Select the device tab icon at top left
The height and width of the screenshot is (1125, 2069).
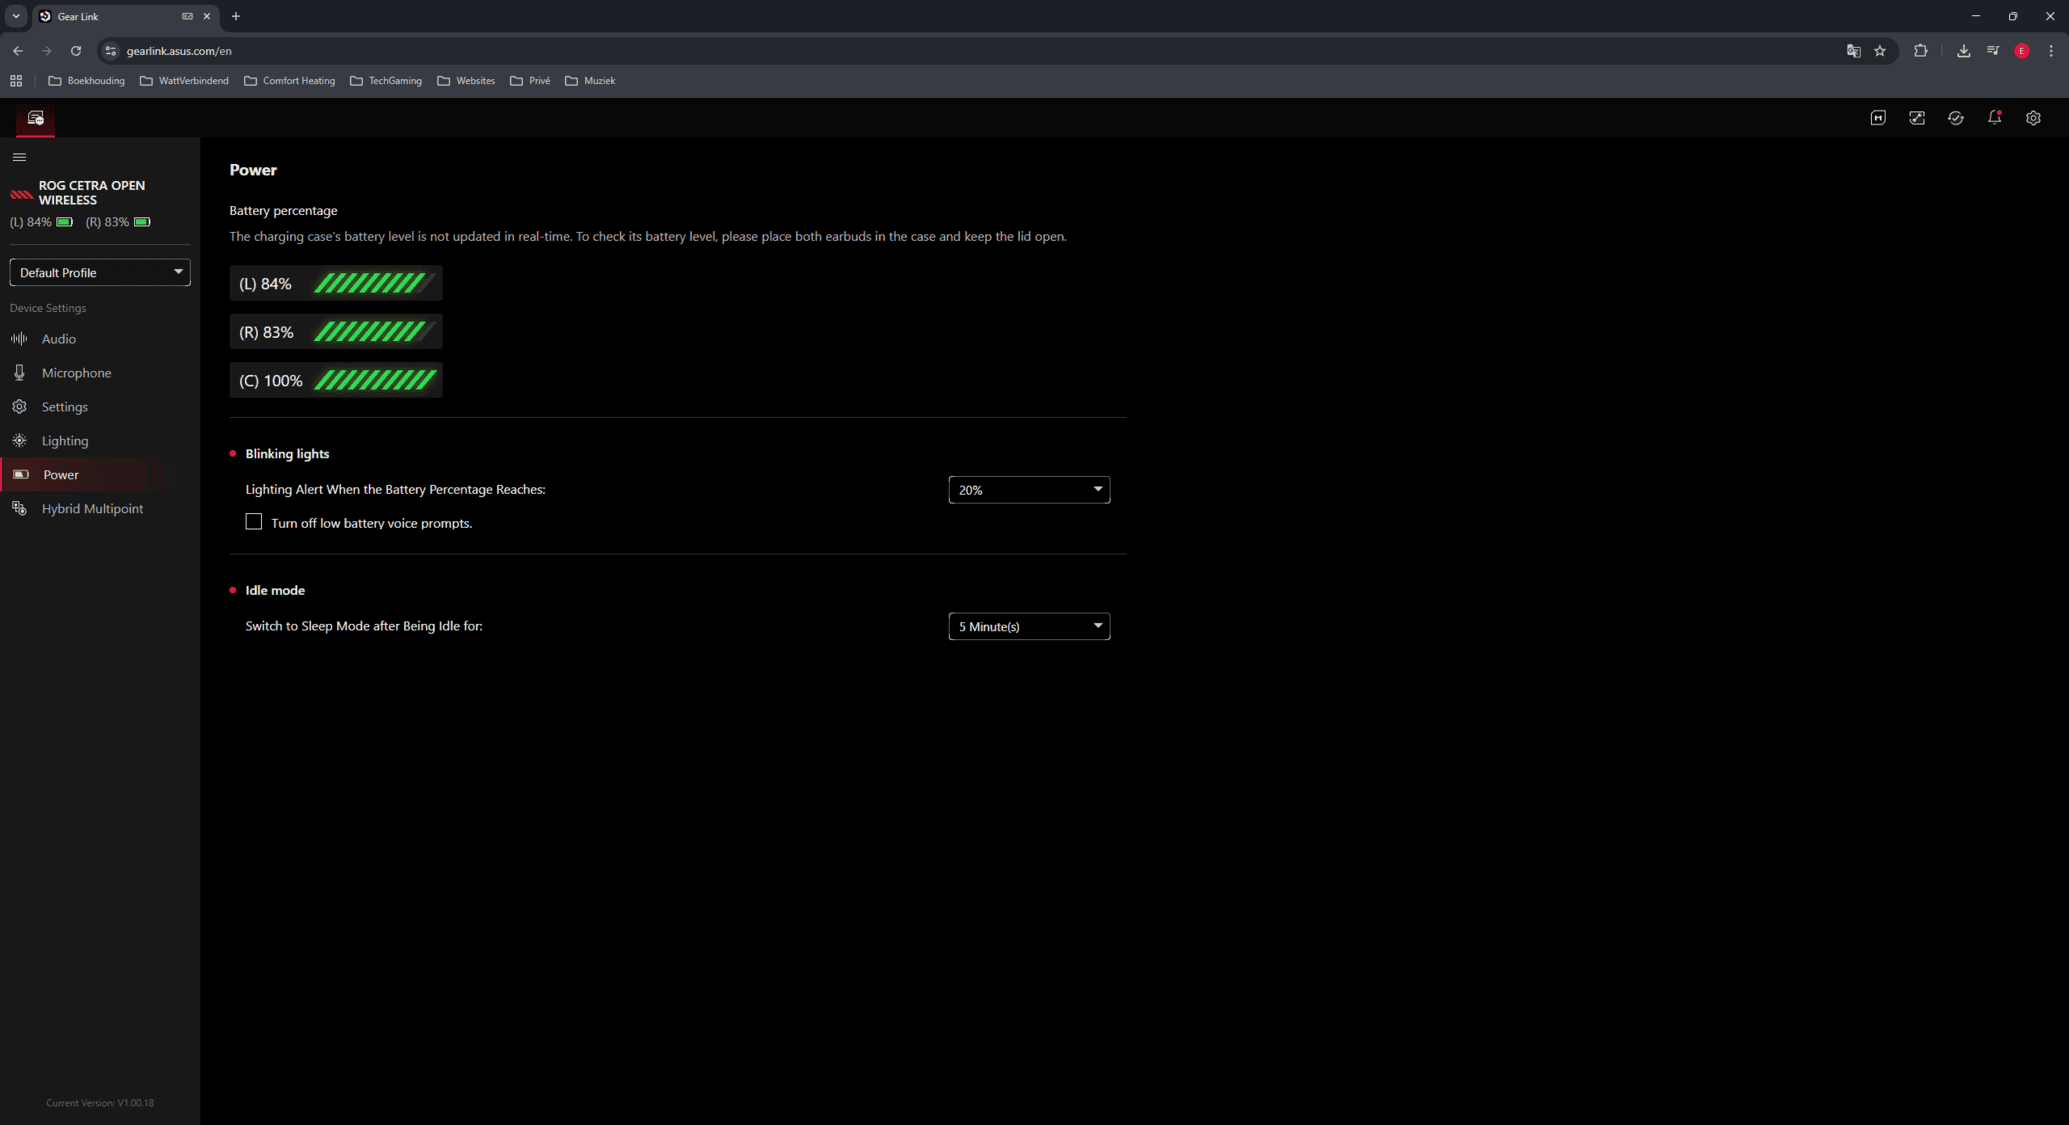click(36, 118)
